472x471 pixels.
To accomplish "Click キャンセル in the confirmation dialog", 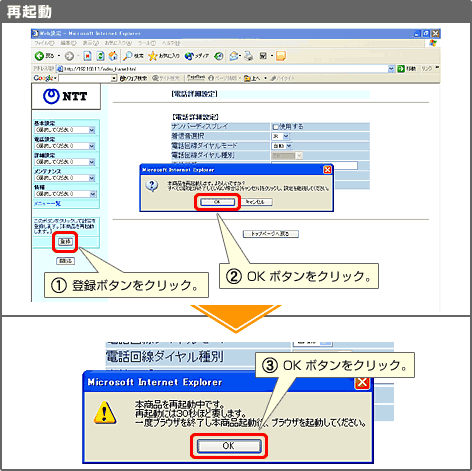I will pos(255,202).
